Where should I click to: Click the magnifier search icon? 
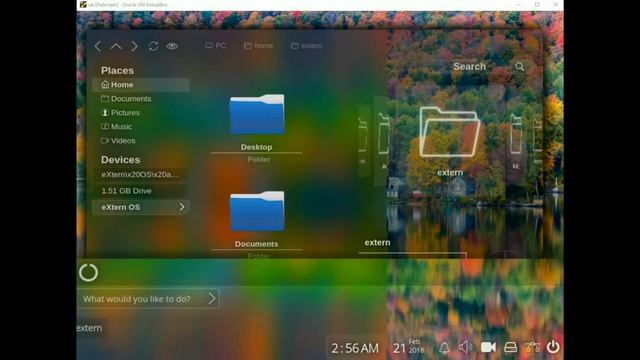click(519, 67)
